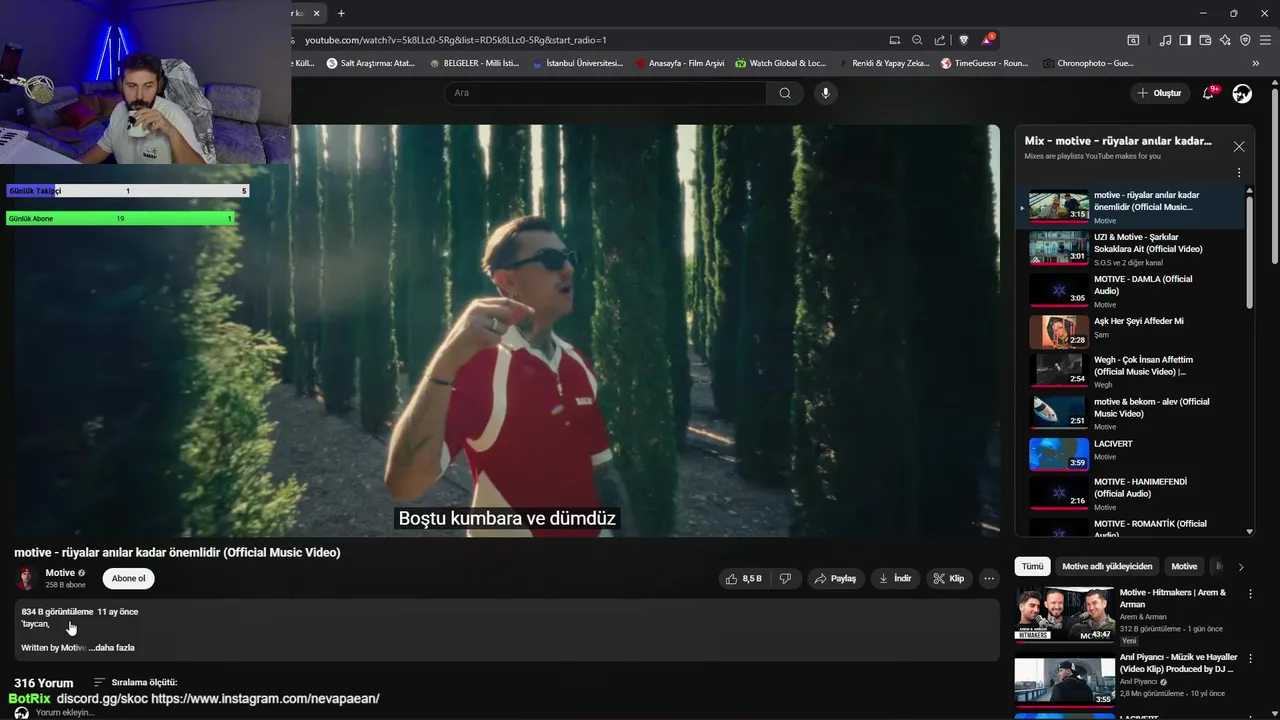Open the YouTube account avatar menu
Screen dimensions: 1280x720
[1242, 93]
